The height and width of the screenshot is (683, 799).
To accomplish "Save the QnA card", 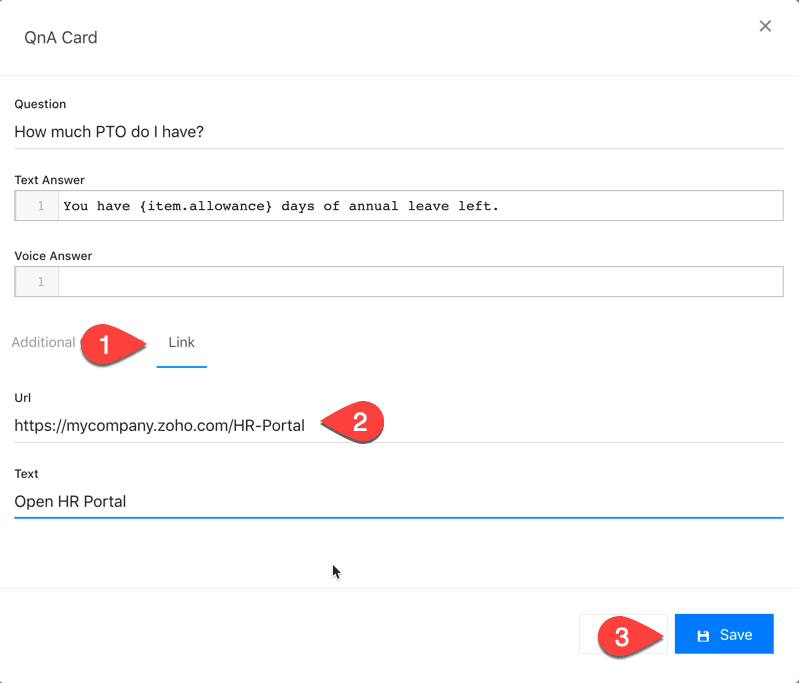I will [724, 634].
